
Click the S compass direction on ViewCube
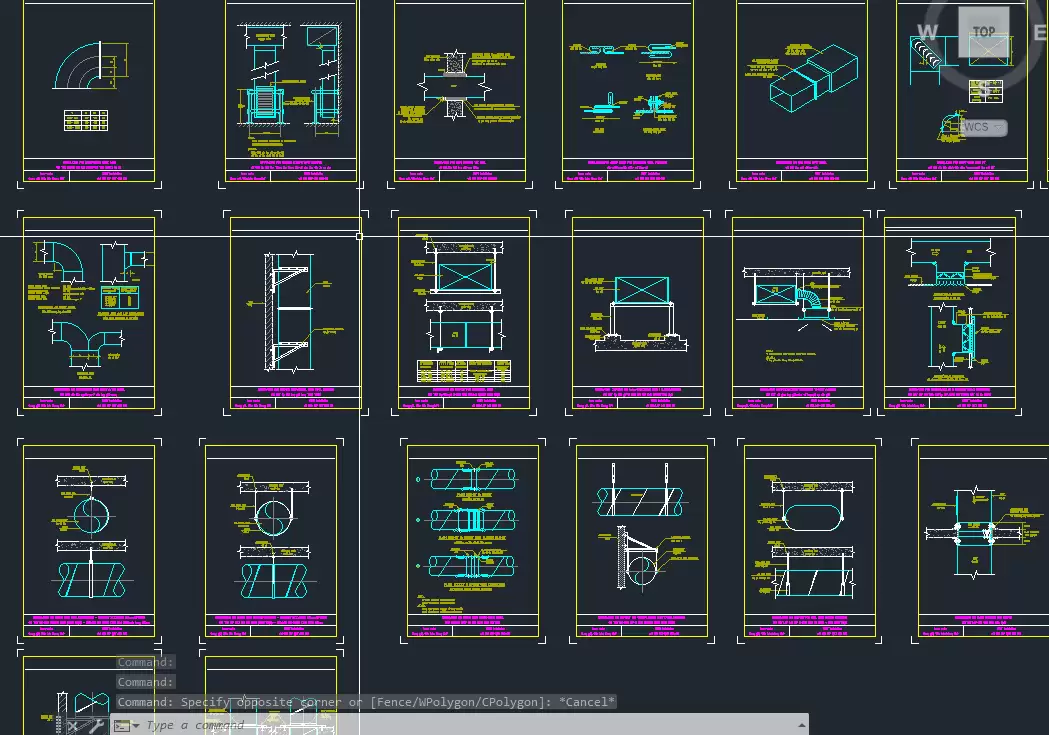click(x=984, y=88)
